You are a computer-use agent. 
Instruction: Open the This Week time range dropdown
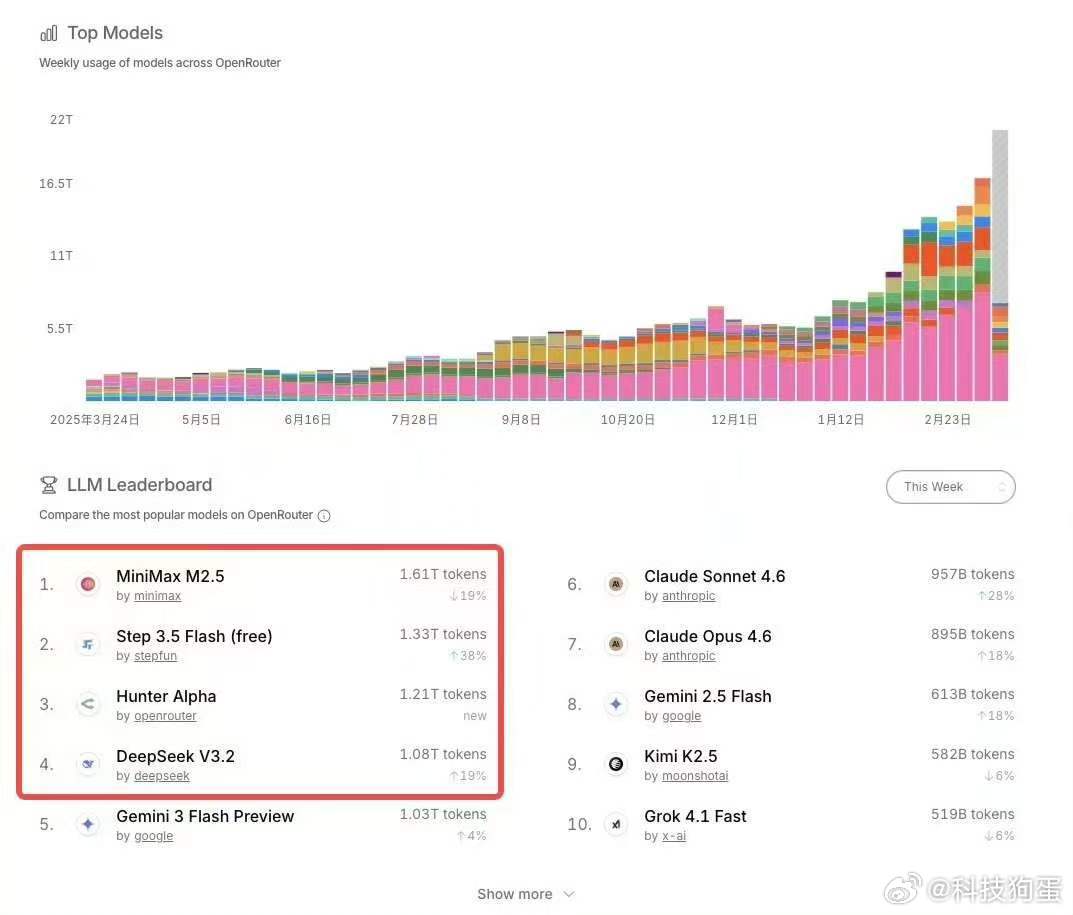950,487
